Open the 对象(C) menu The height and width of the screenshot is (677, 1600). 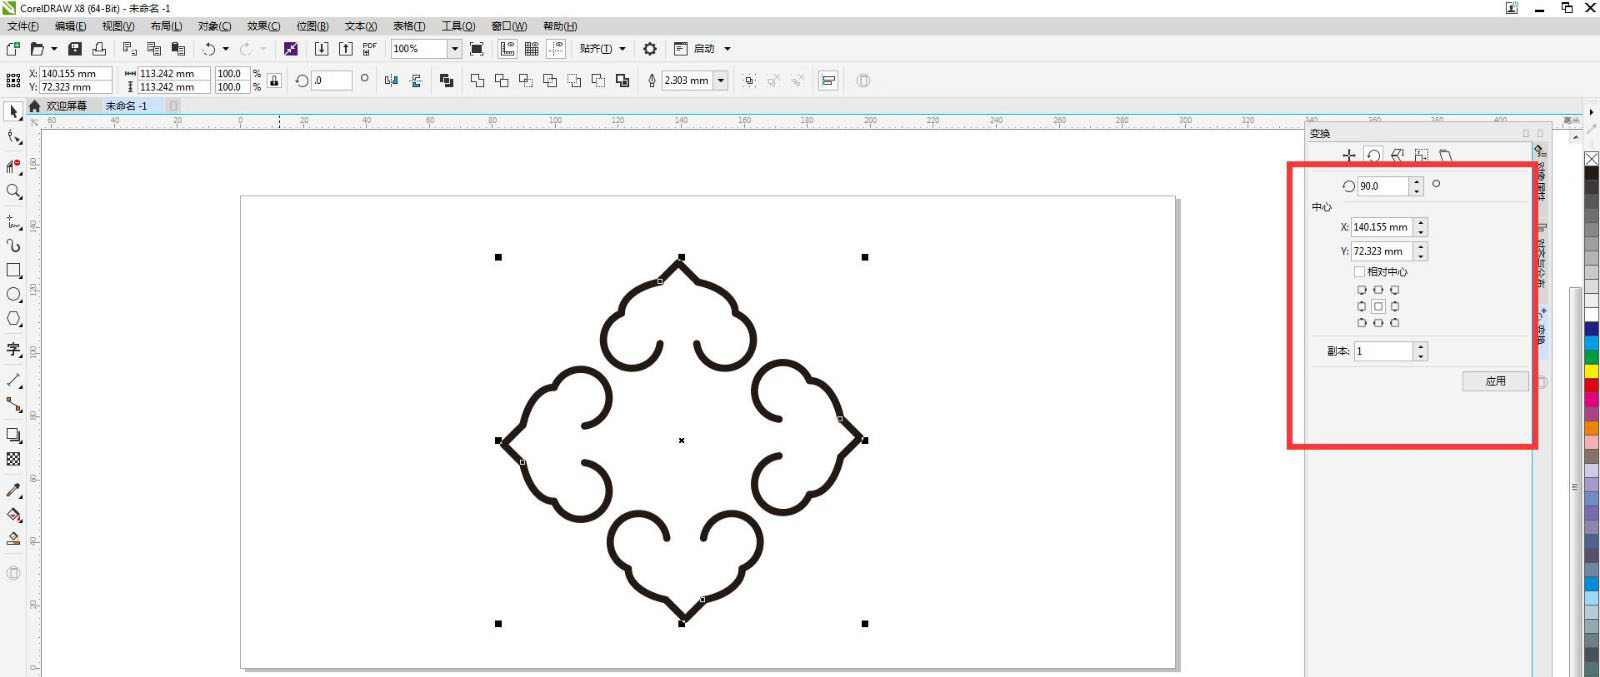click(x=214, y=26)
